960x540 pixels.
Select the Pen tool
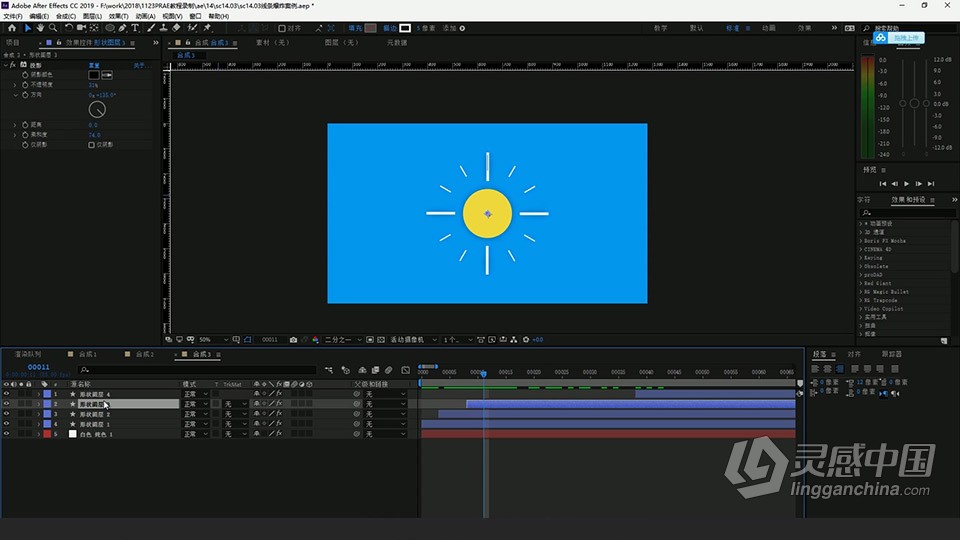122,28
